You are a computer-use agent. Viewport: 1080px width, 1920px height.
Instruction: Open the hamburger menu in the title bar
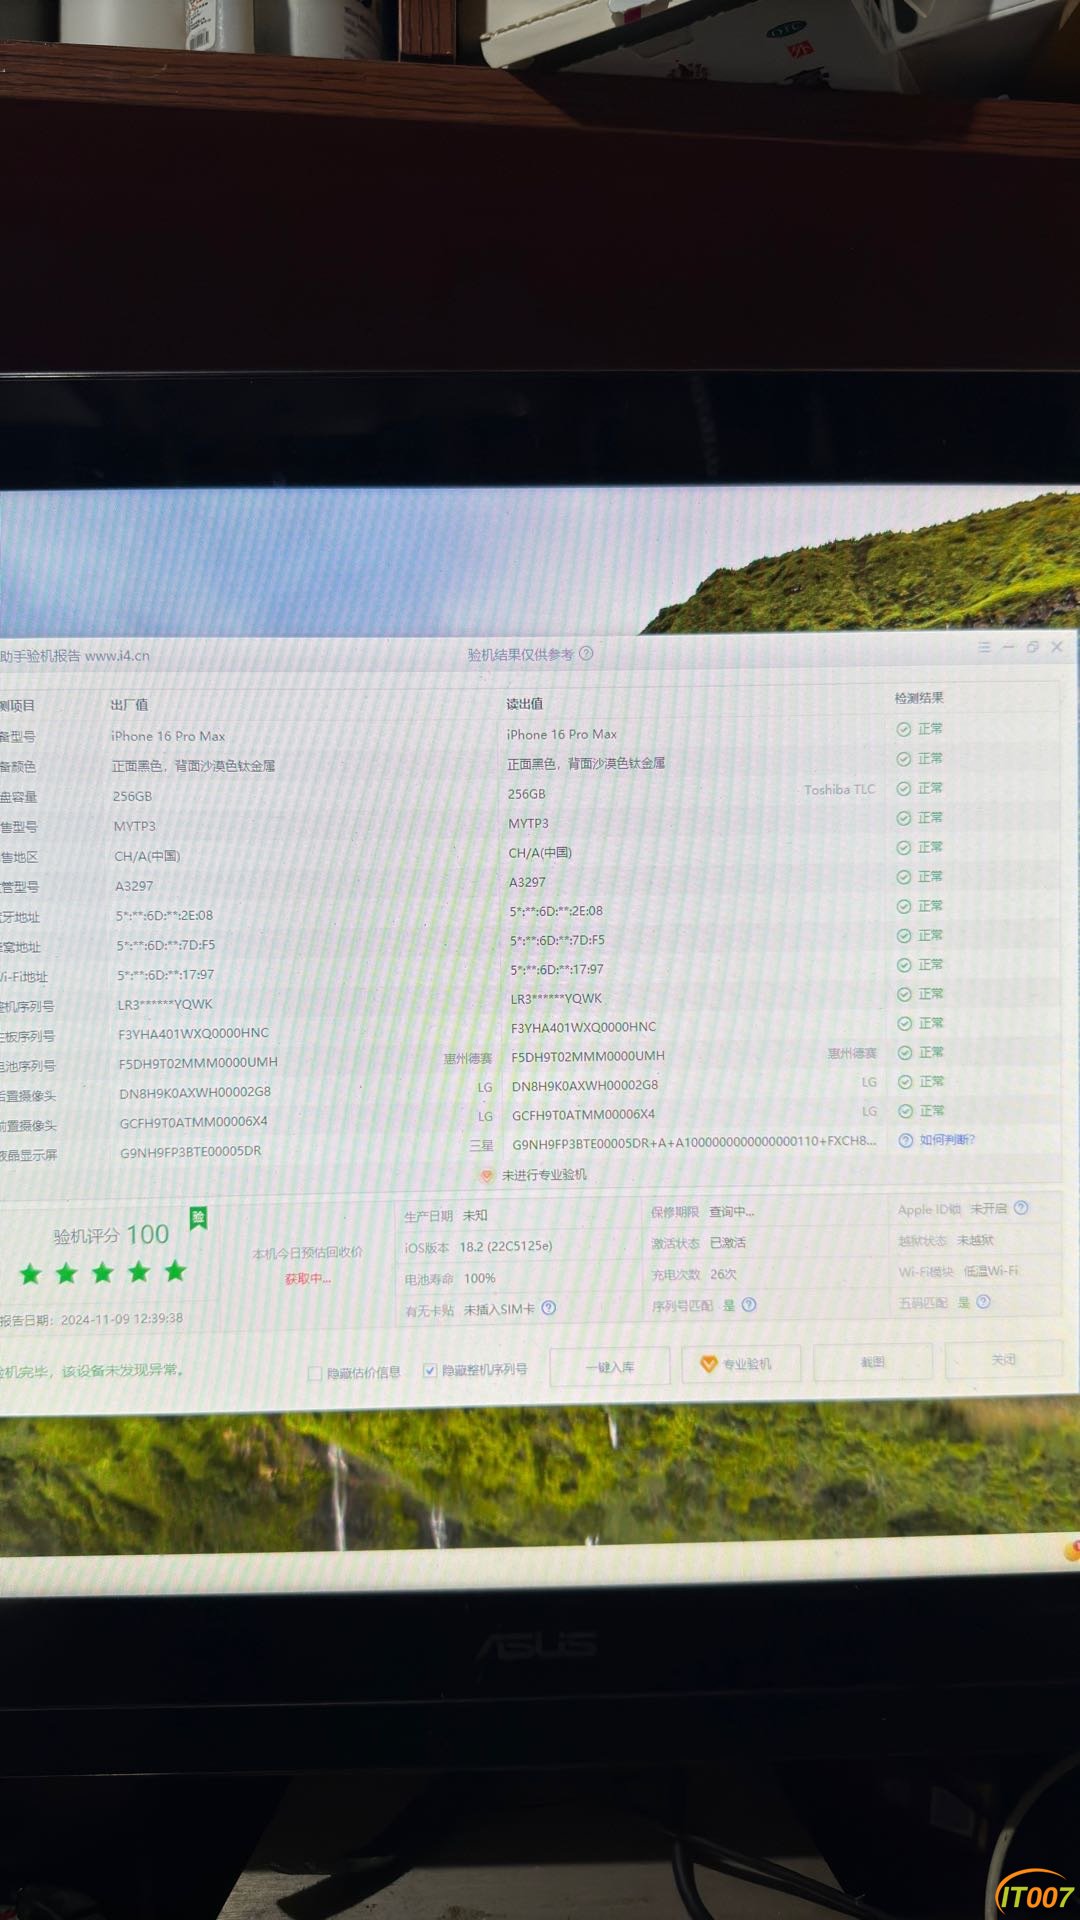pos(984,648)
